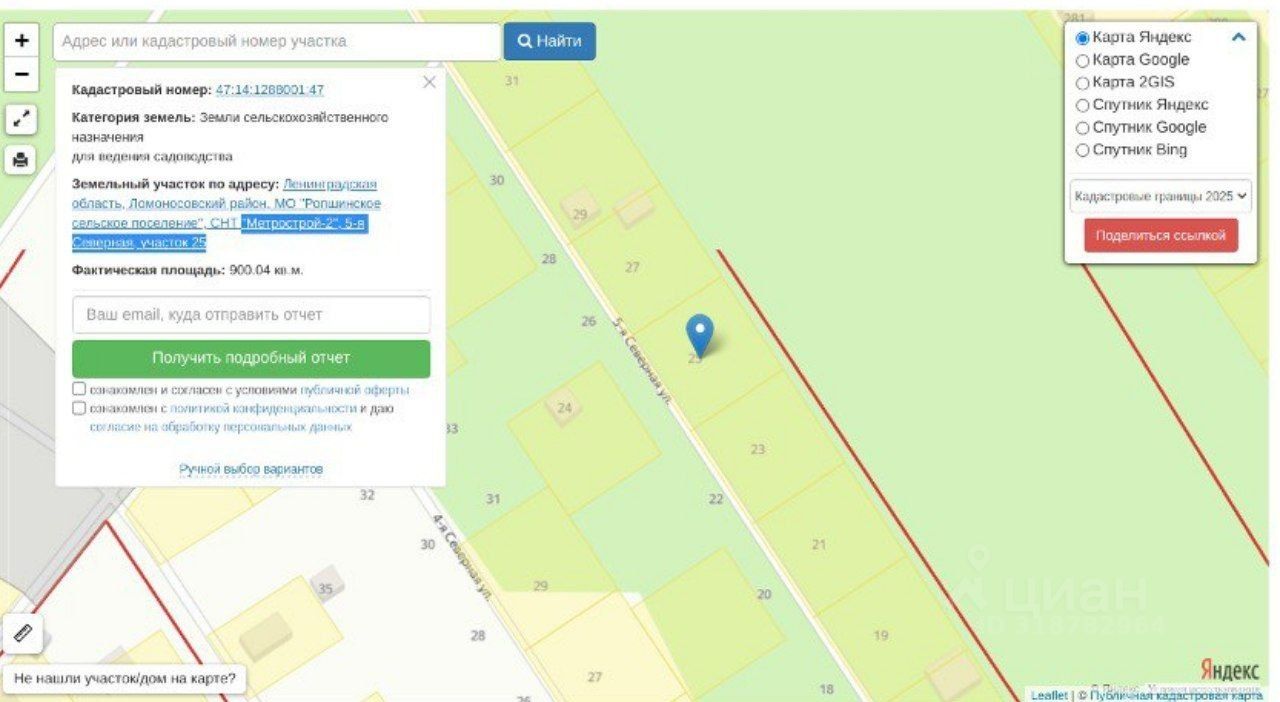Select Спутник Bing radio option
The image size is (1280, 702).
coord(1082,150)
